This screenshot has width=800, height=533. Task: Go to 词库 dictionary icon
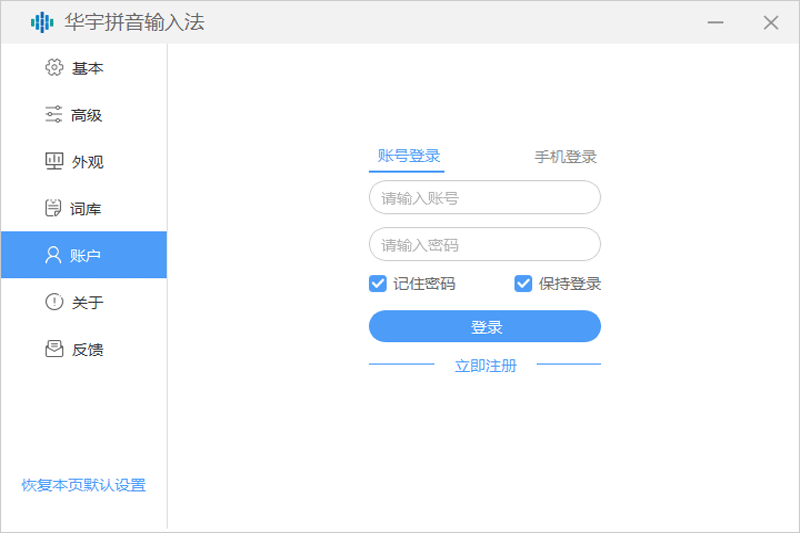pos(54,209)
